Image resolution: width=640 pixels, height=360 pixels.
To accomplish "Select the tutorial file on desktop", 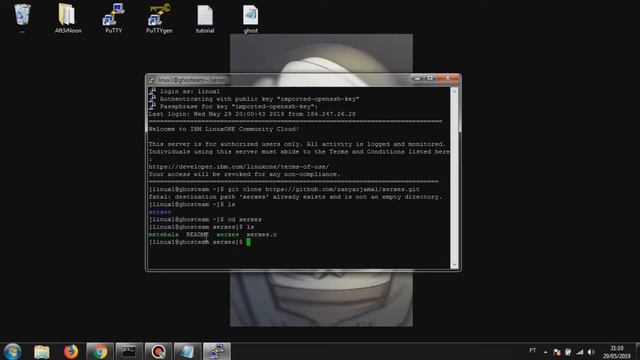I will 205,19.
